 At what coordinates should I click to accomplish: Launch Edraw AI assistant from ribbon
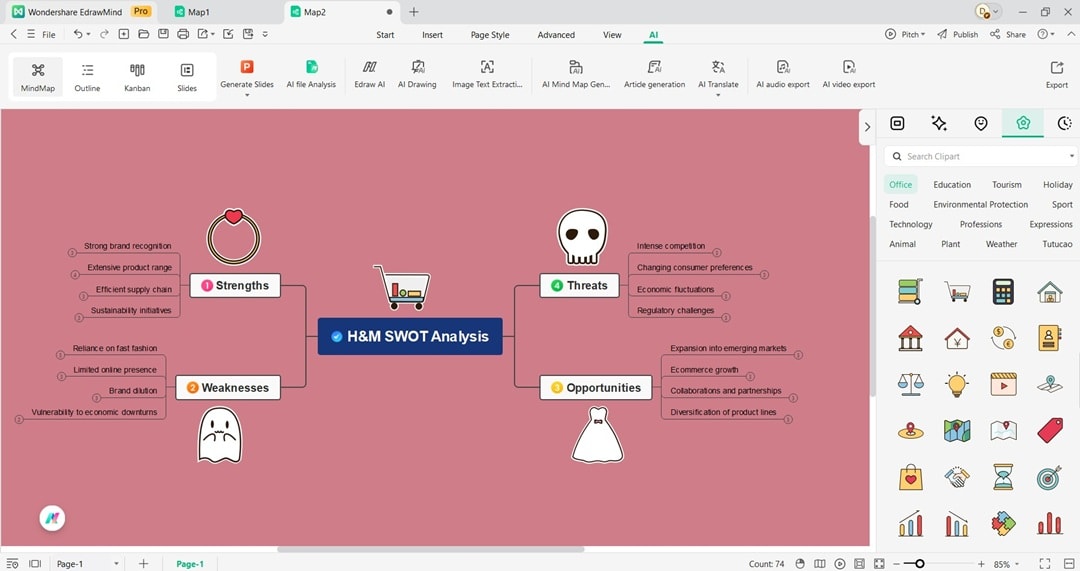[369, 74]
